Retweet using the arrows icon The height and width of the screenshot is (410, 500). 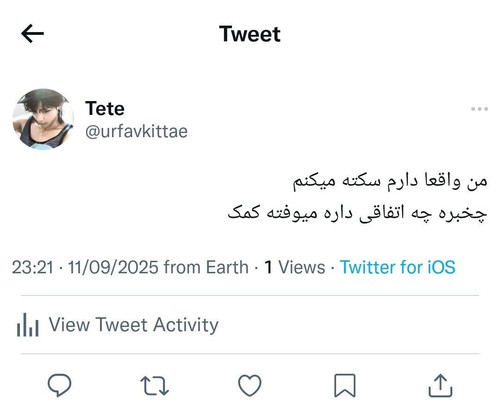point(154,385)
